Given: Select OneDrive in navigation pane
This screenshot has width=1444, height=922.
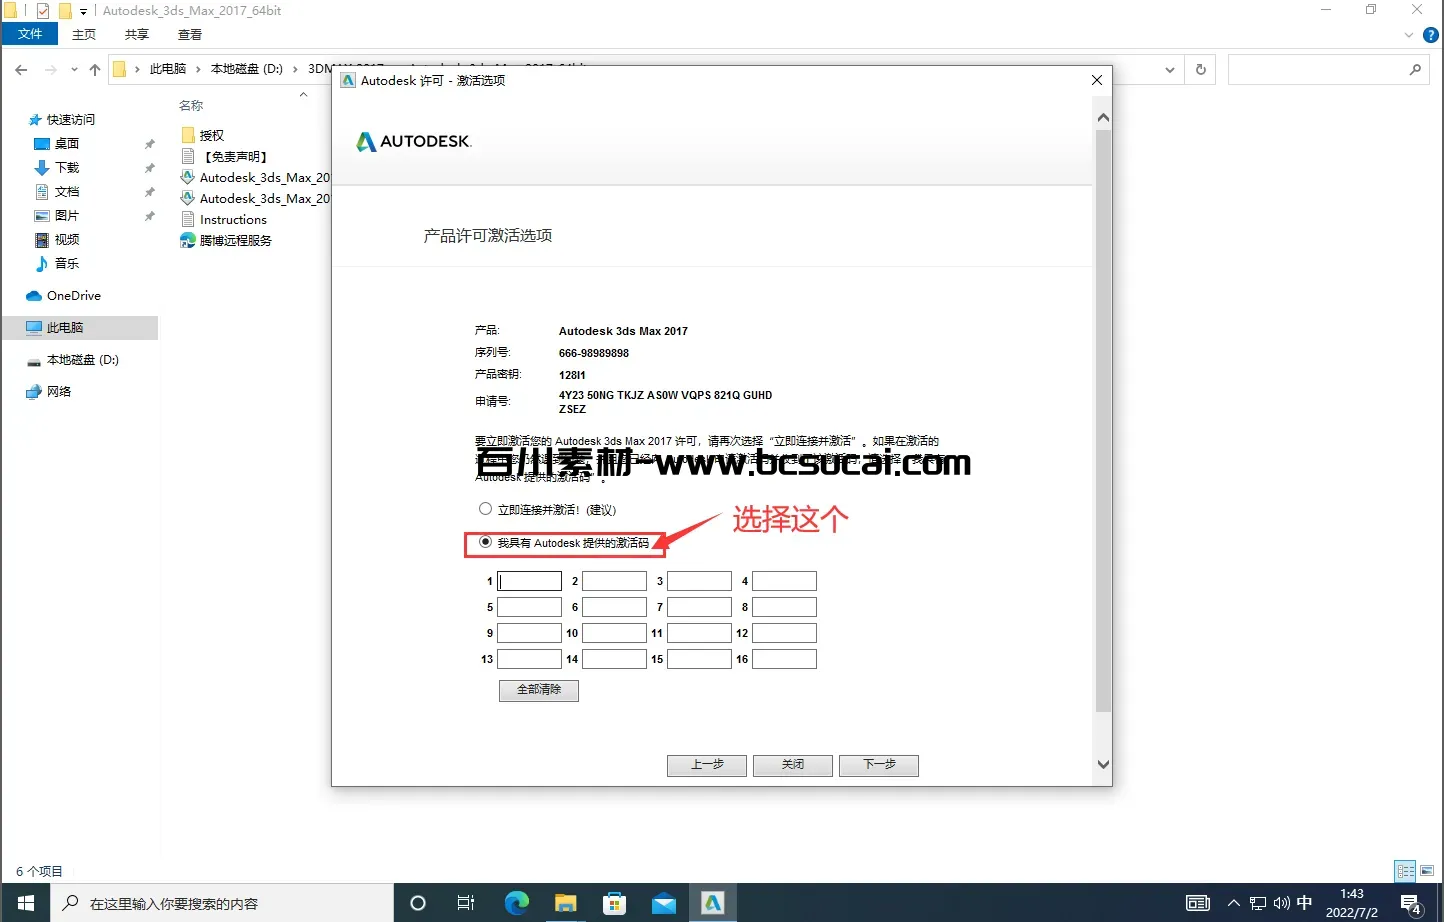Looking at the screenshot, I should tap(73, 295).
